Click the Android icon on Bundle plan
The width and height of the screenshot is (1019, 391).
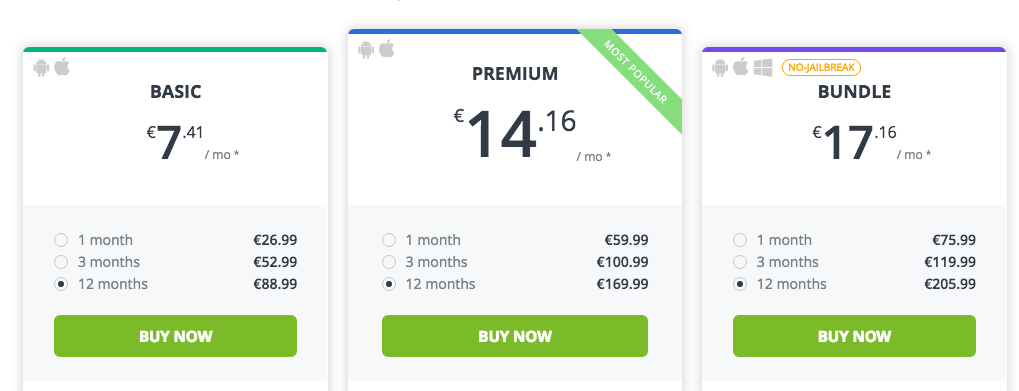tap(720, 68)
